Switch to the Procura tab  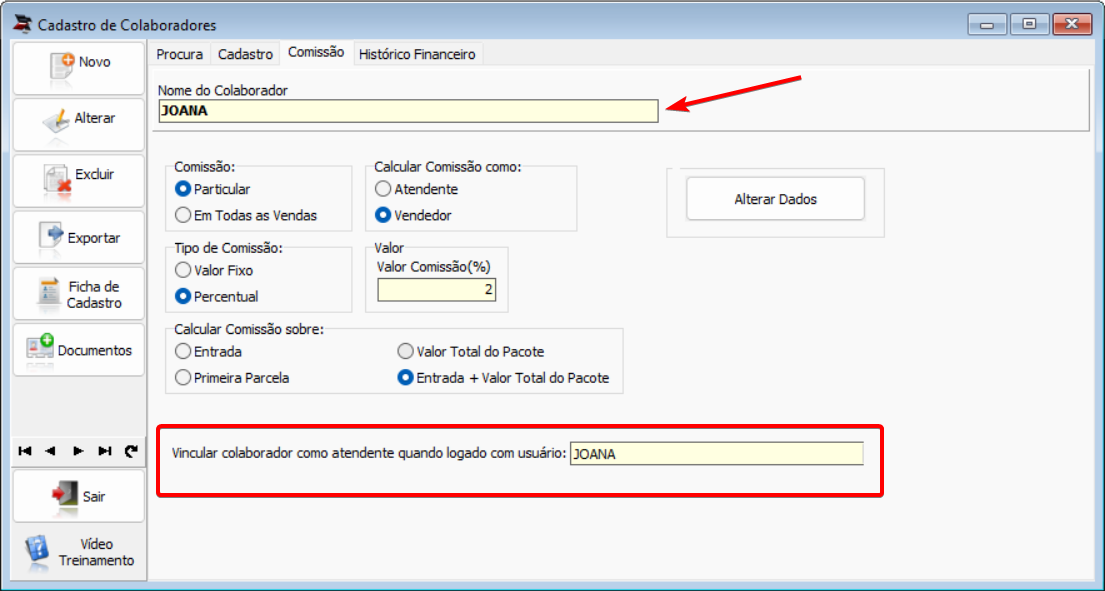[x=180, y=54]
